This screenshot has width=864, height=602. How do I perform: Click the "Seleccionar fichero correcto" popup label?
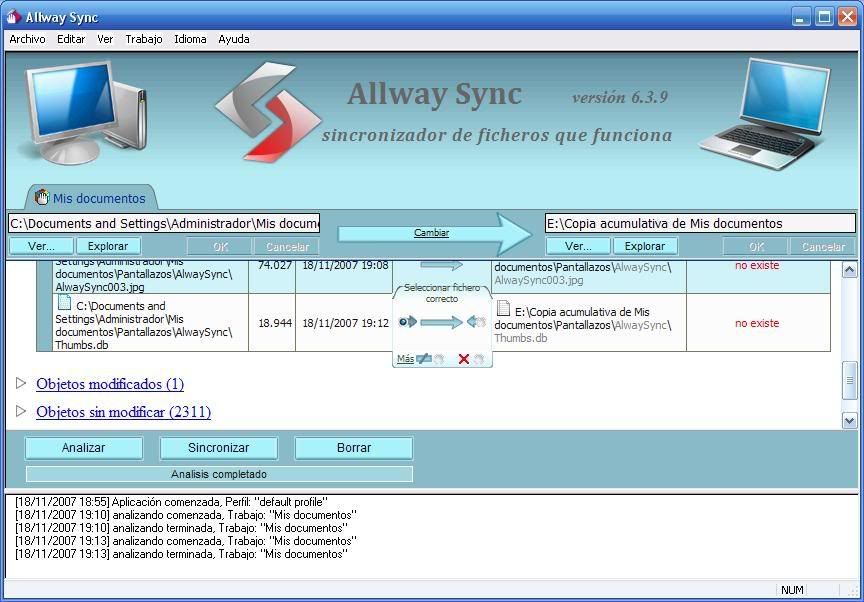(x=442, y=293)
